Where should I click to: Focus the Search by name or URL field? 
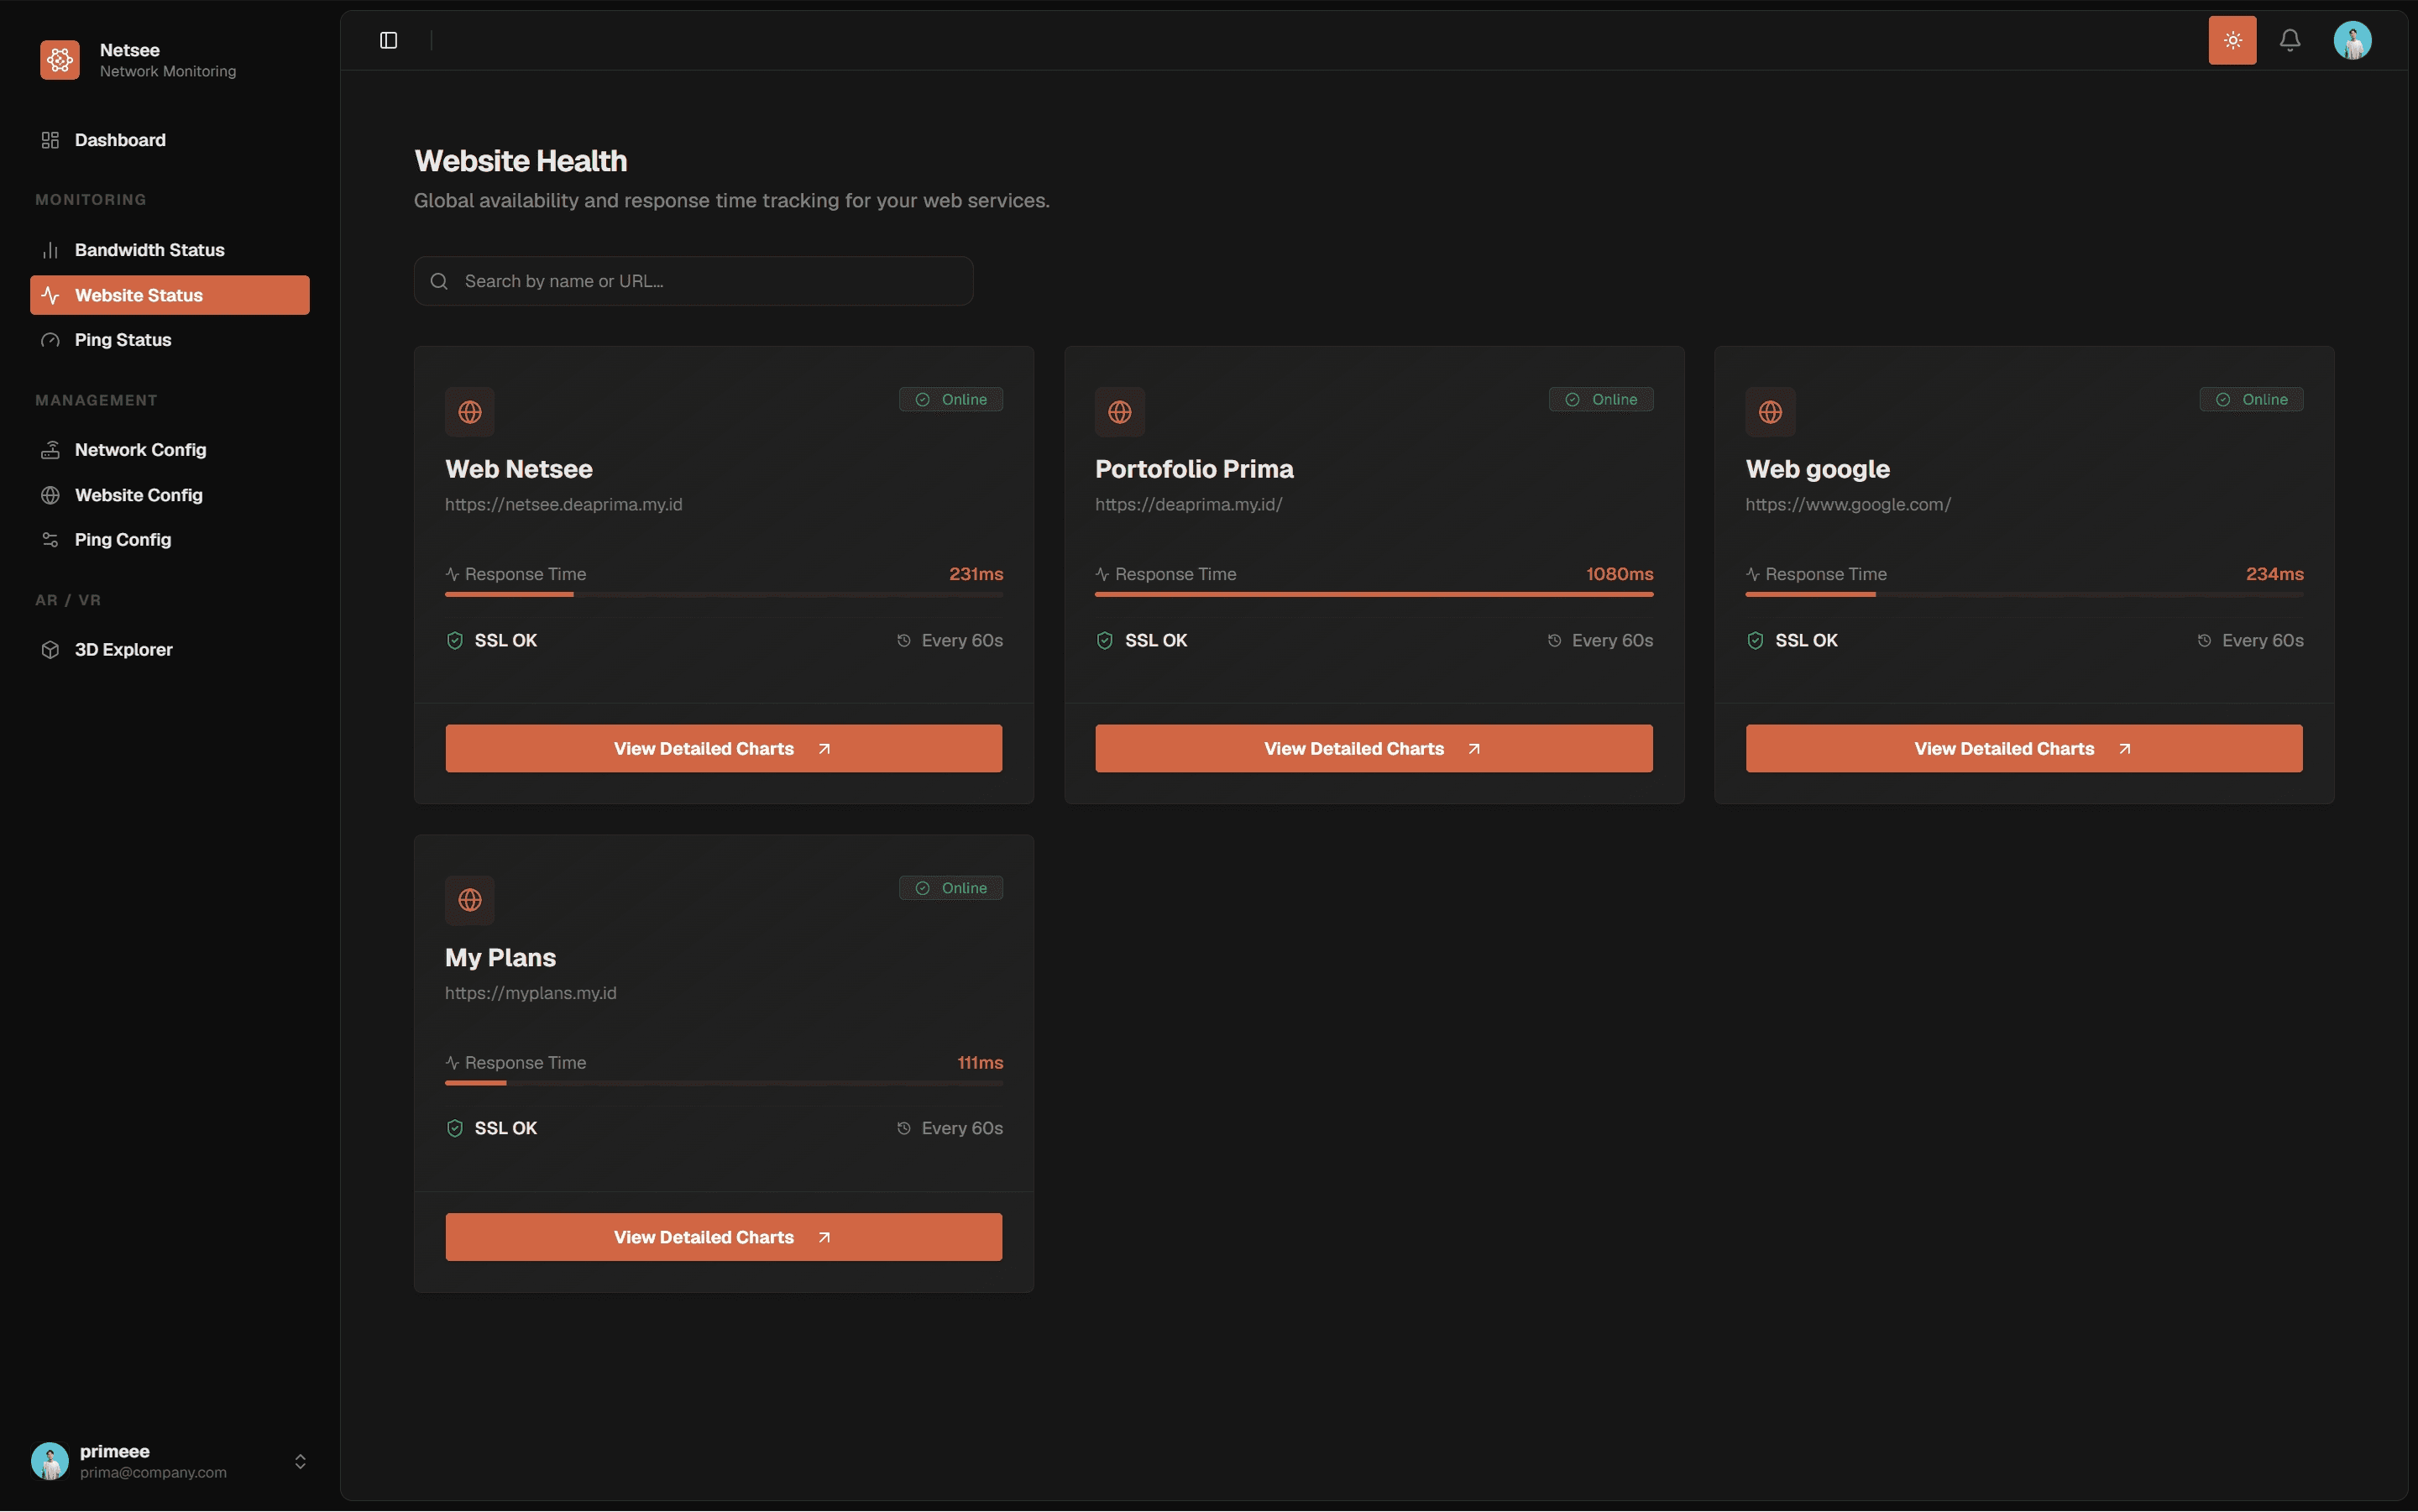[694, 281]
